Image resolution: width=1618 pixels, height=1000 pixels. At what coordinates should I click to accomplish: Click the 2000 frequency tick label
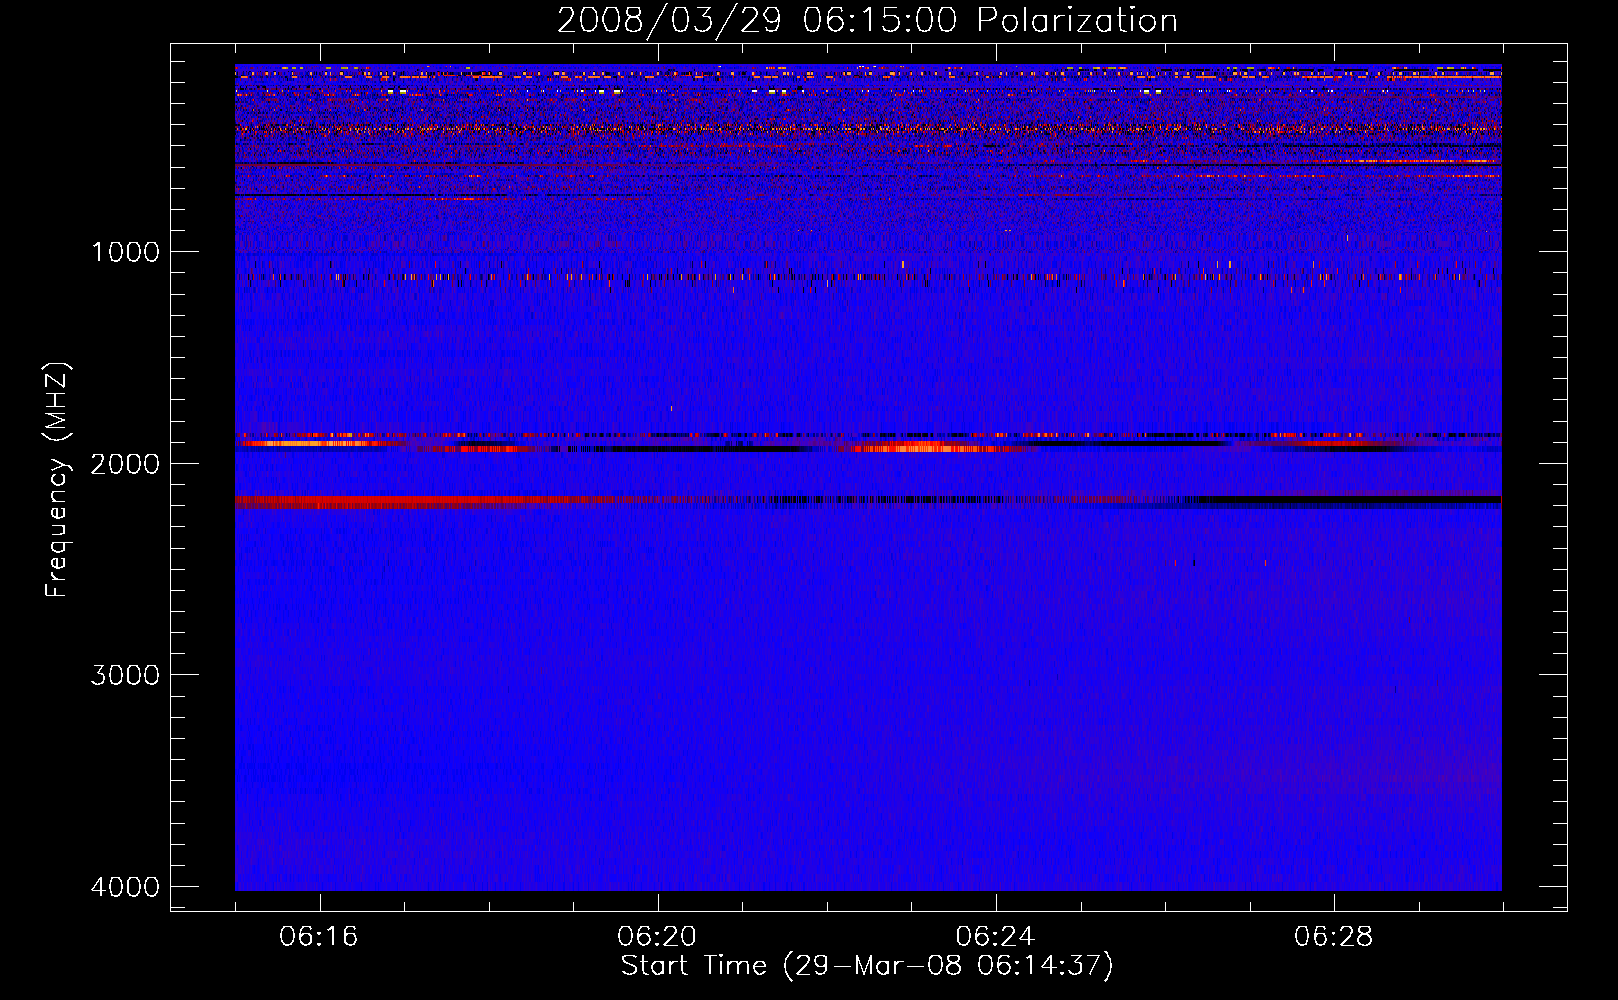(125, 463)
